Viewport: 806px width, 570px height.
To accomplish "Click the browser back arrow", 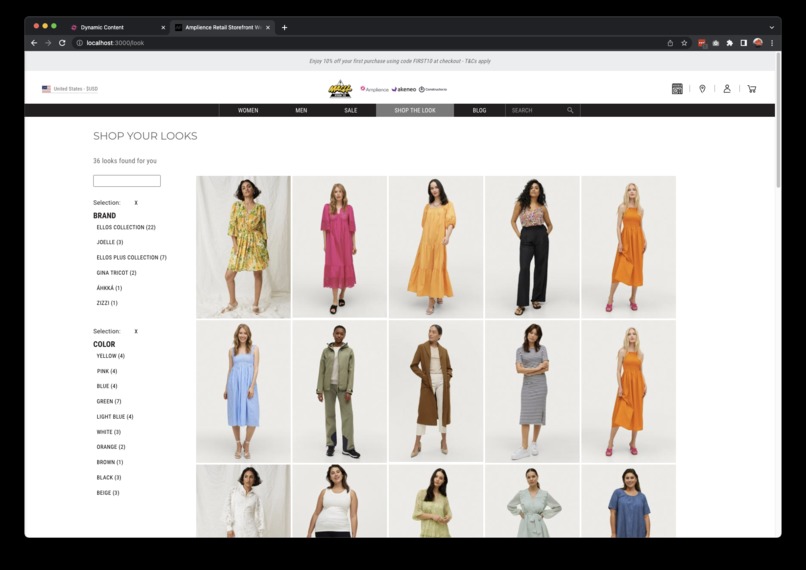I will (34, 43).
